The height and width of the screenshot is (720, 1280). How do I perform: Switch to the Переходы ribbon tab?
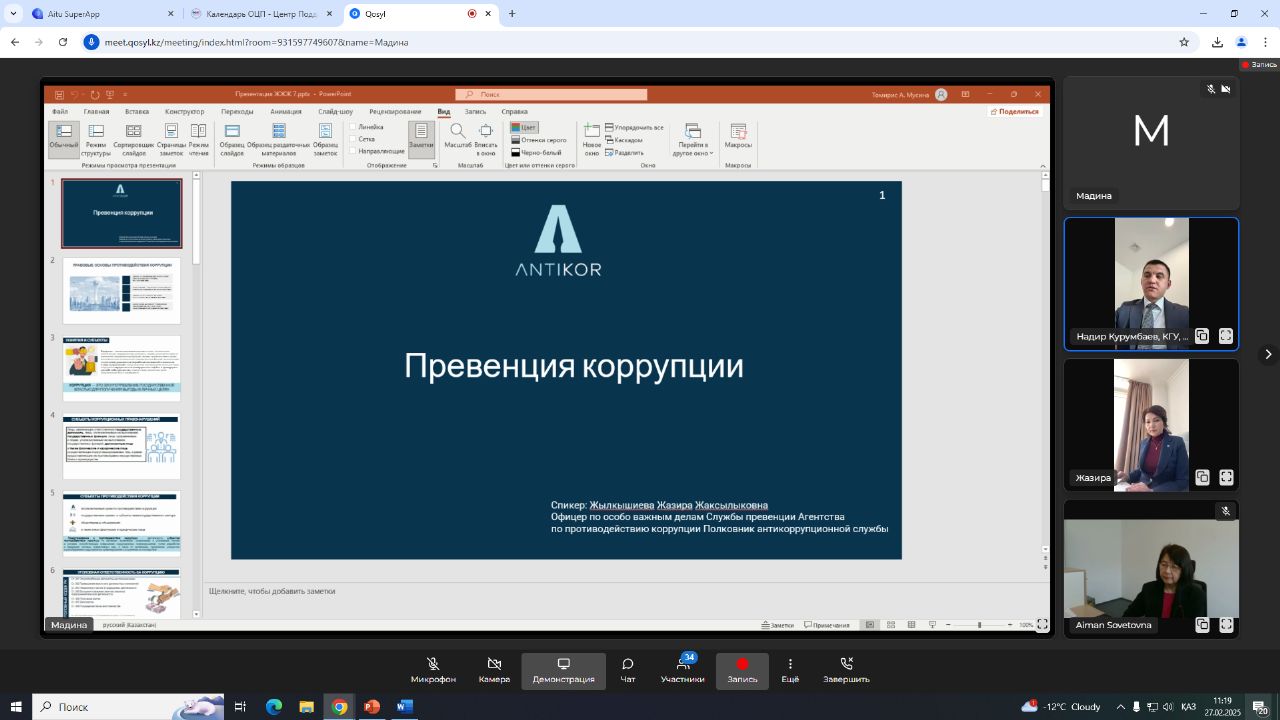(237, 111)
